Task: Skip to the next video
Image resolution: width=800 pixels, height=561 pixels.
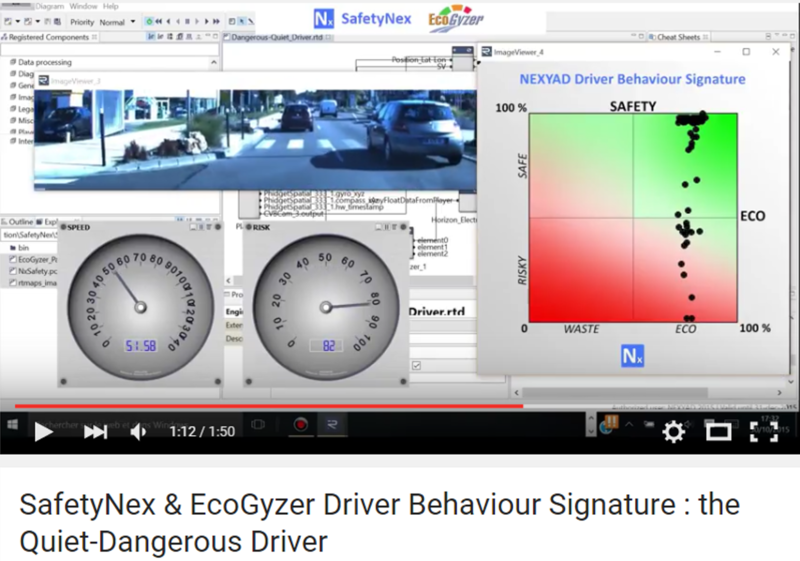Action: tap(95, 432)
